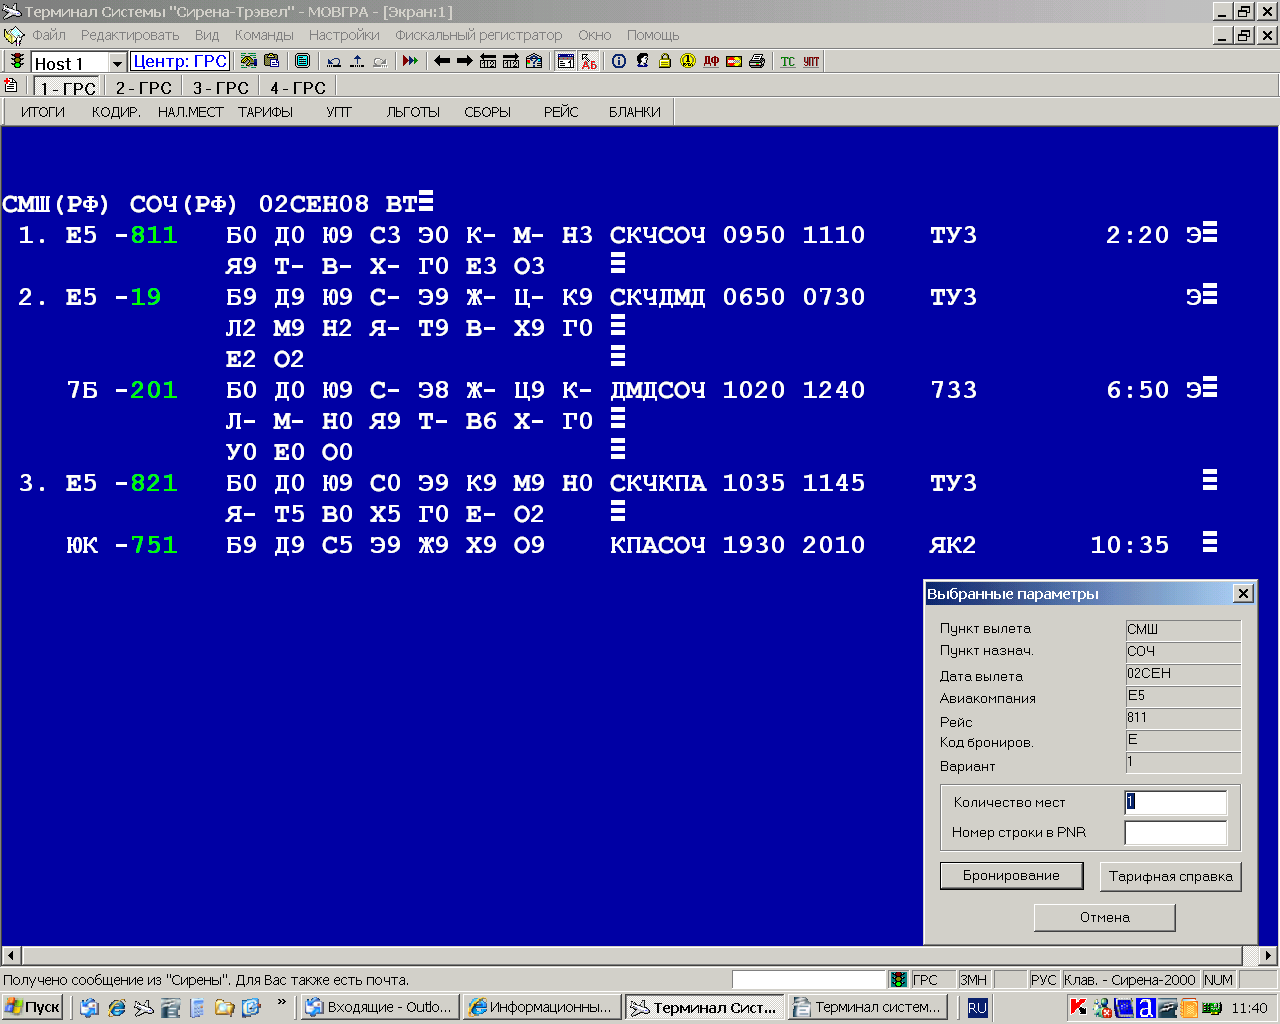This screenshot has width=1280, height=1024.
Task: Click the Номер строки в PNR field
Action: click(1176, 832)
